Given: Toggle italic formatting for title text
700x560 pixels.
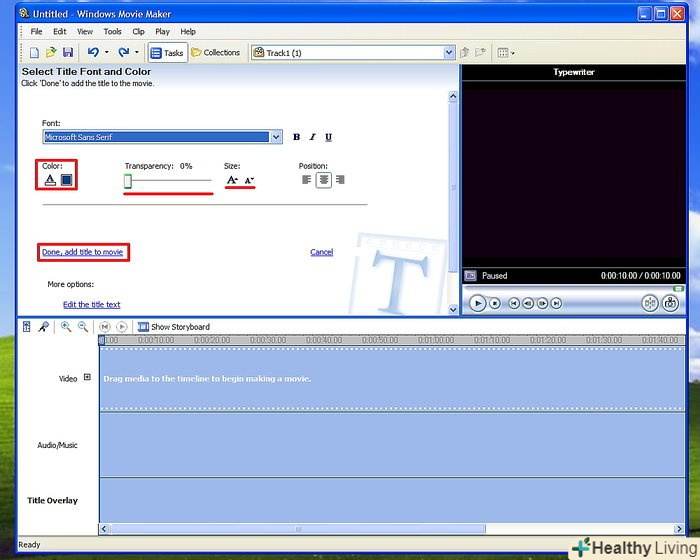Looking at the screenshot, I should click(312, 137).
